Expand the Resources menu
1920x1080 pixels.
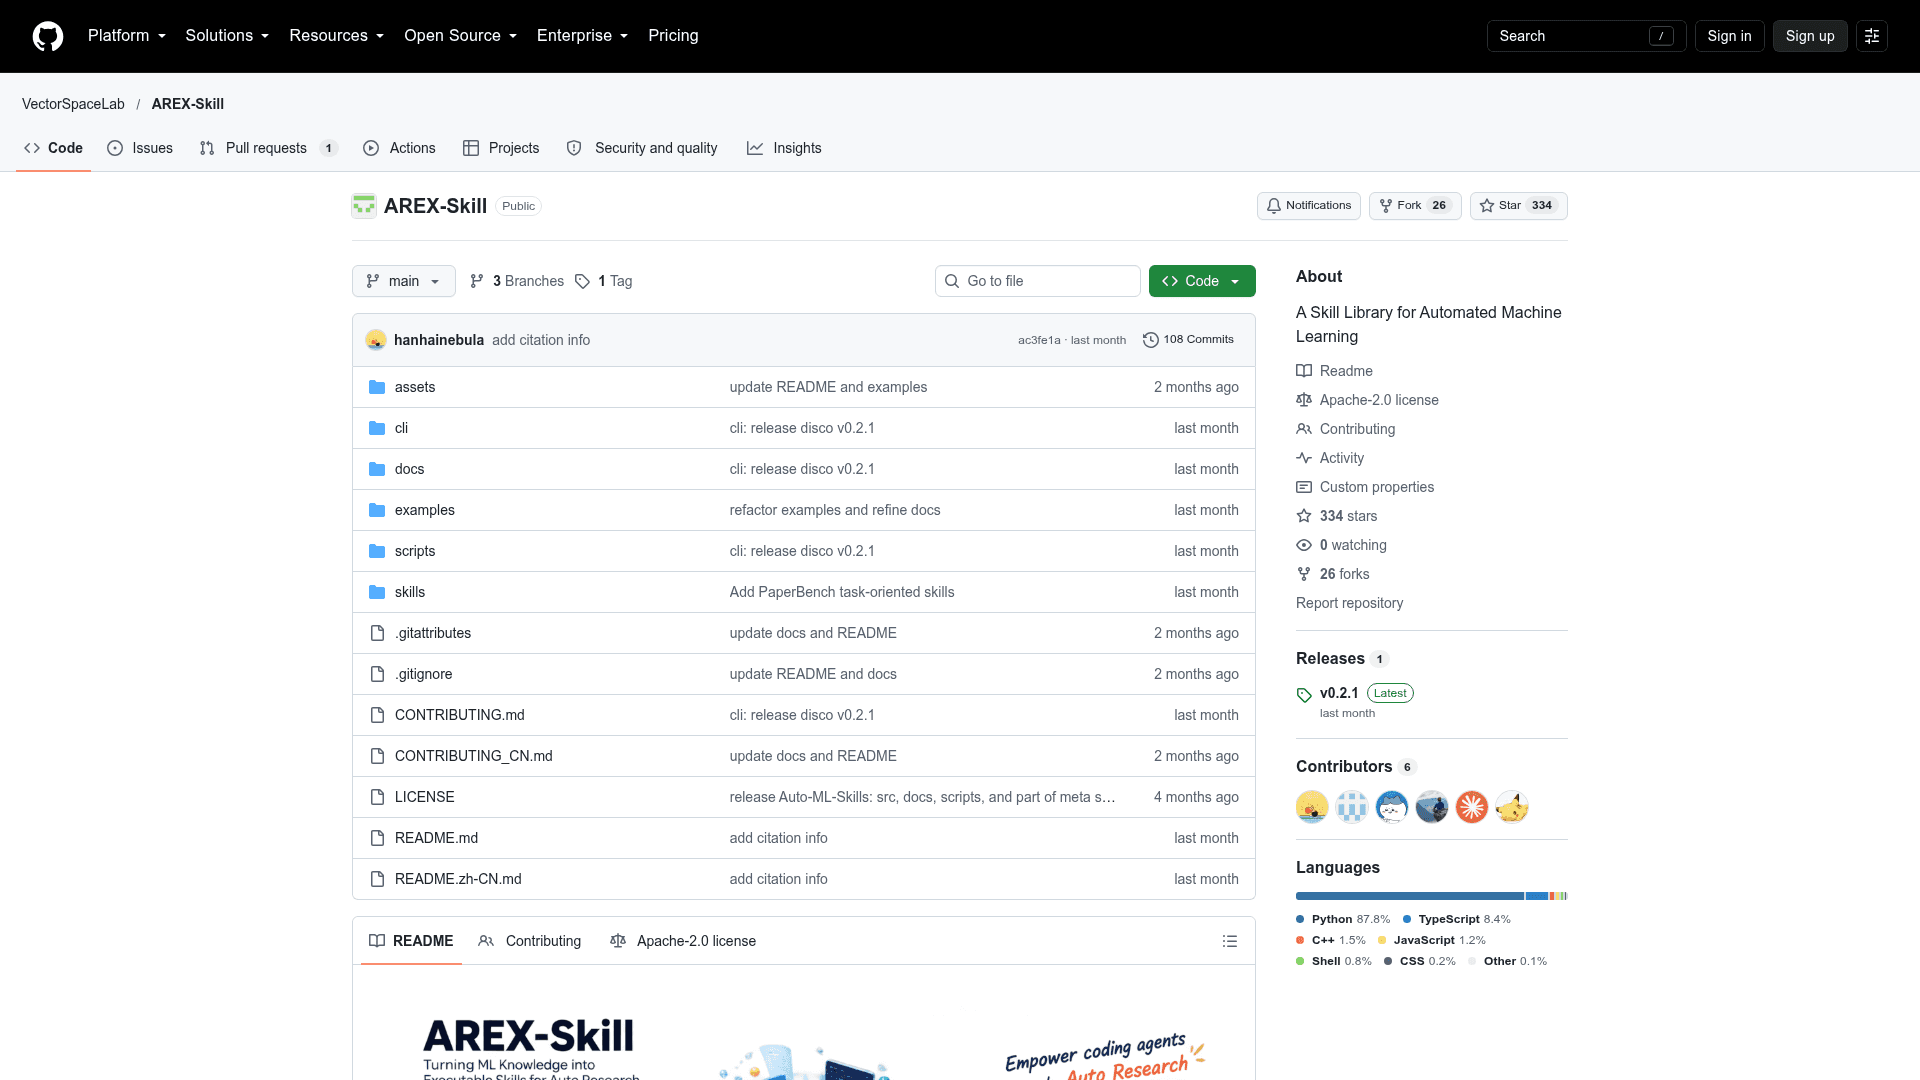pyautogui.click(x=337, y=36)
